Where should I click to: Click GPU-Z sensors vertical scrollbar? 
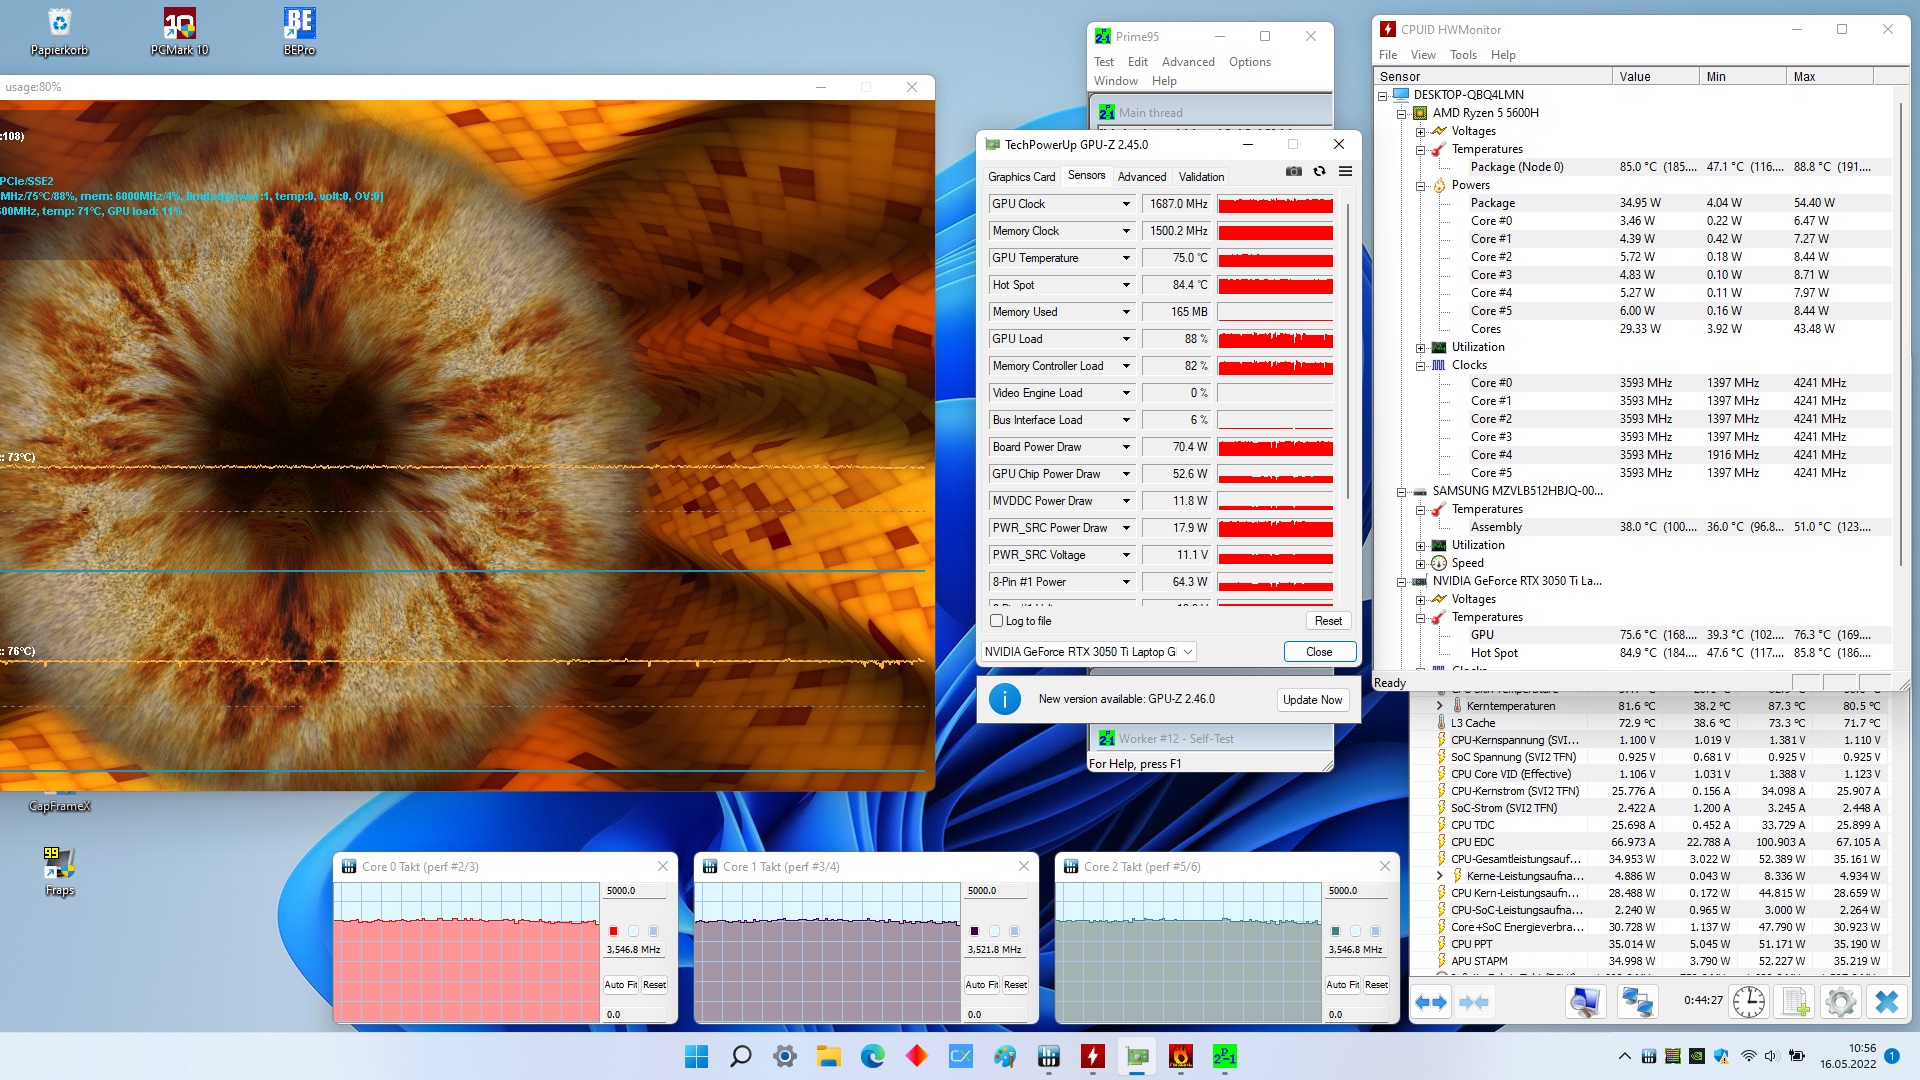1348,350
